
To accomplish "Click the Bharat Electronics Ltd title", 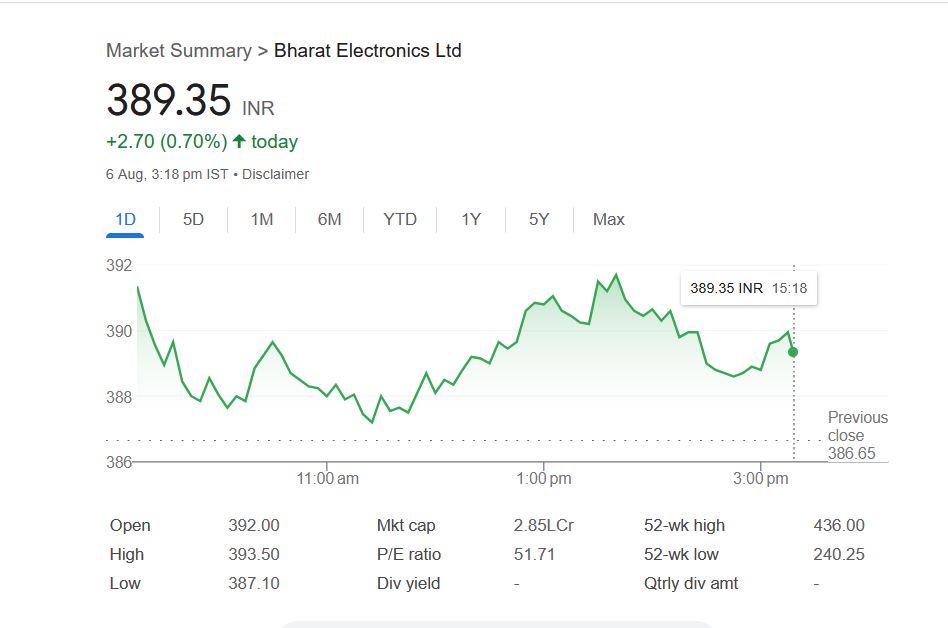I will (368, 51).
